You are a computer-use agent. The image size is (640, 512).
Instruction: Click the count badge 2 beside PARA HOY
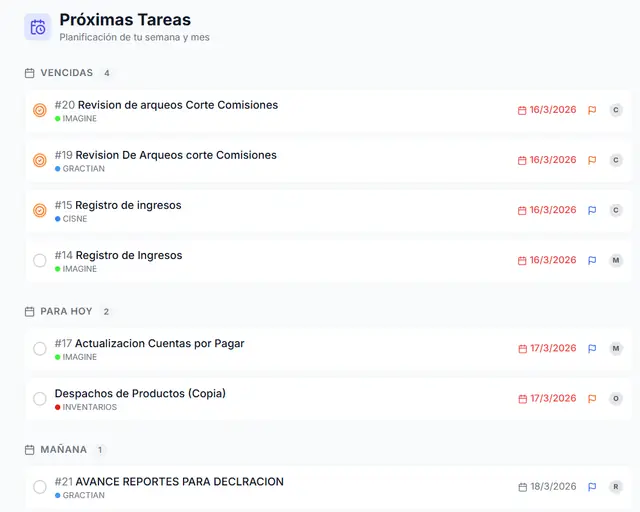coord(106,312)
